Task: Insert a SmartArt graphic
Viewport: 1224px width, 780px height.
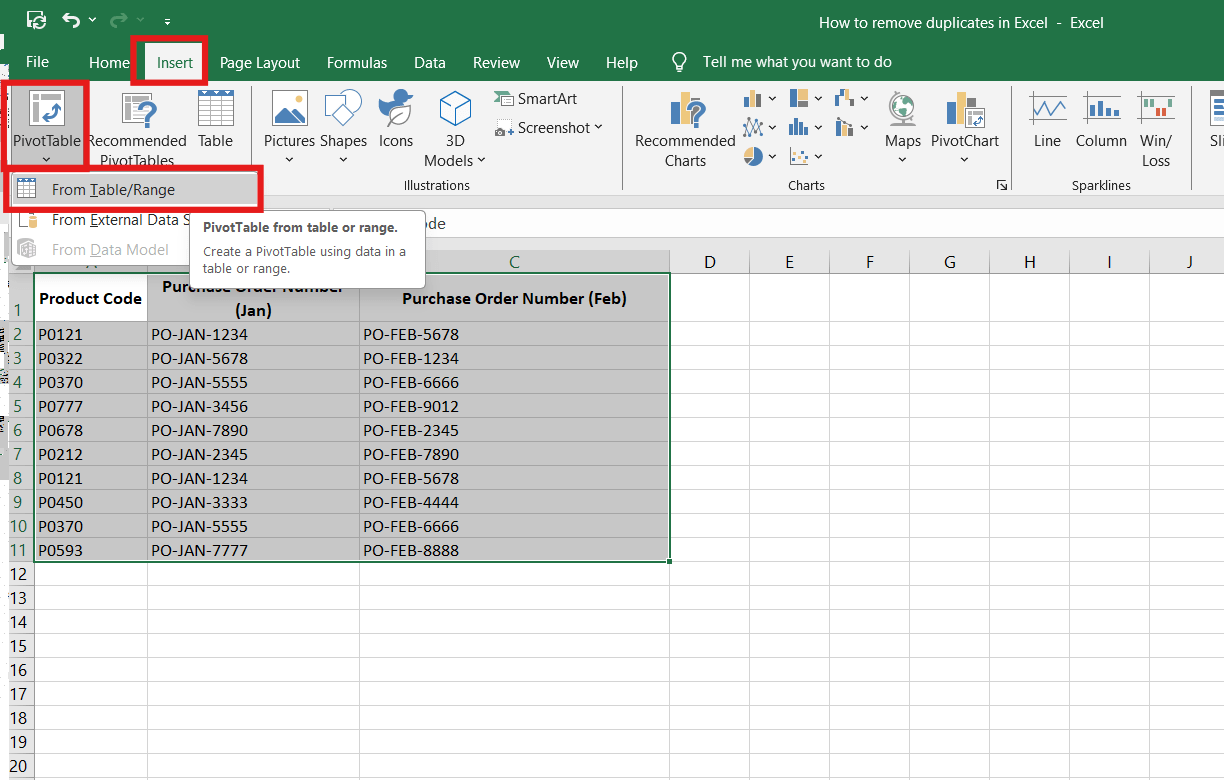Action: click(x=537, y=99)
